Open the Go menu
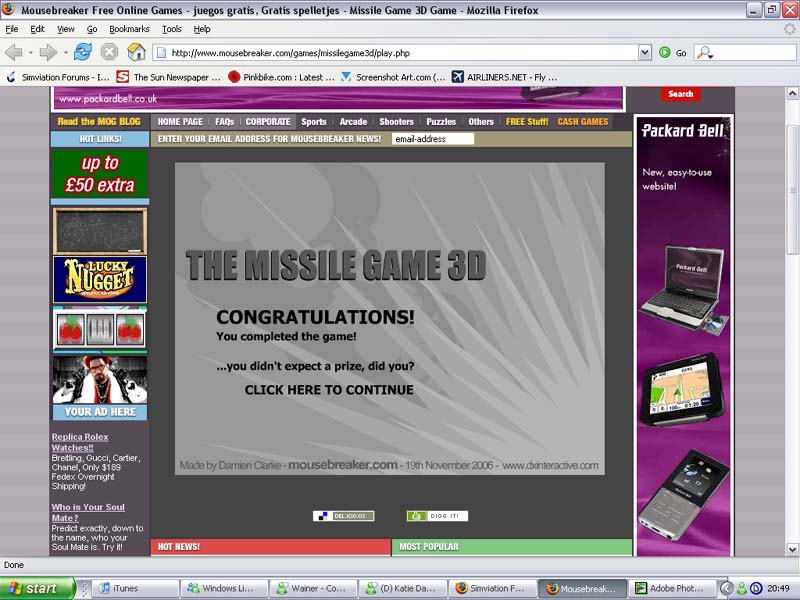The height and width of the screenshot is (600, 800). [92, 29]
